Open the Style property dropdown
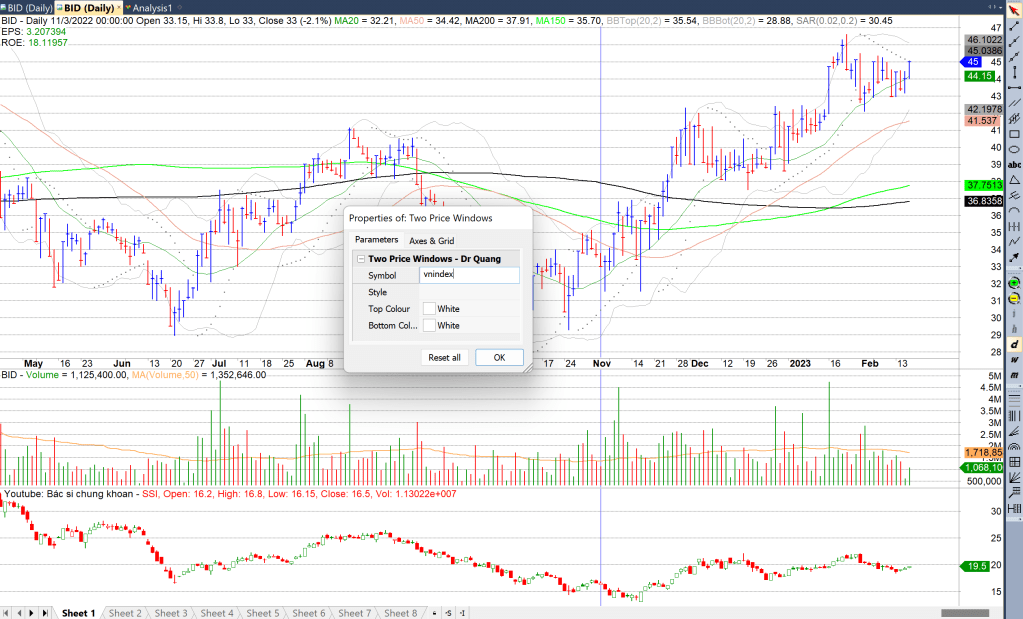The image size is (1023, 619). click(x=469, y=292)
